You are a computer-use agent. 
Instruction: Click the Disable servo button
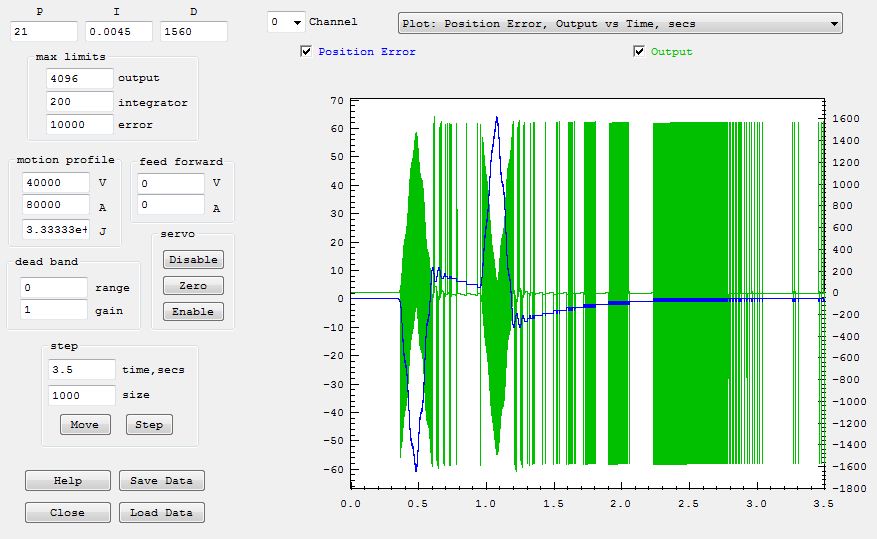(x=193, y=259)
